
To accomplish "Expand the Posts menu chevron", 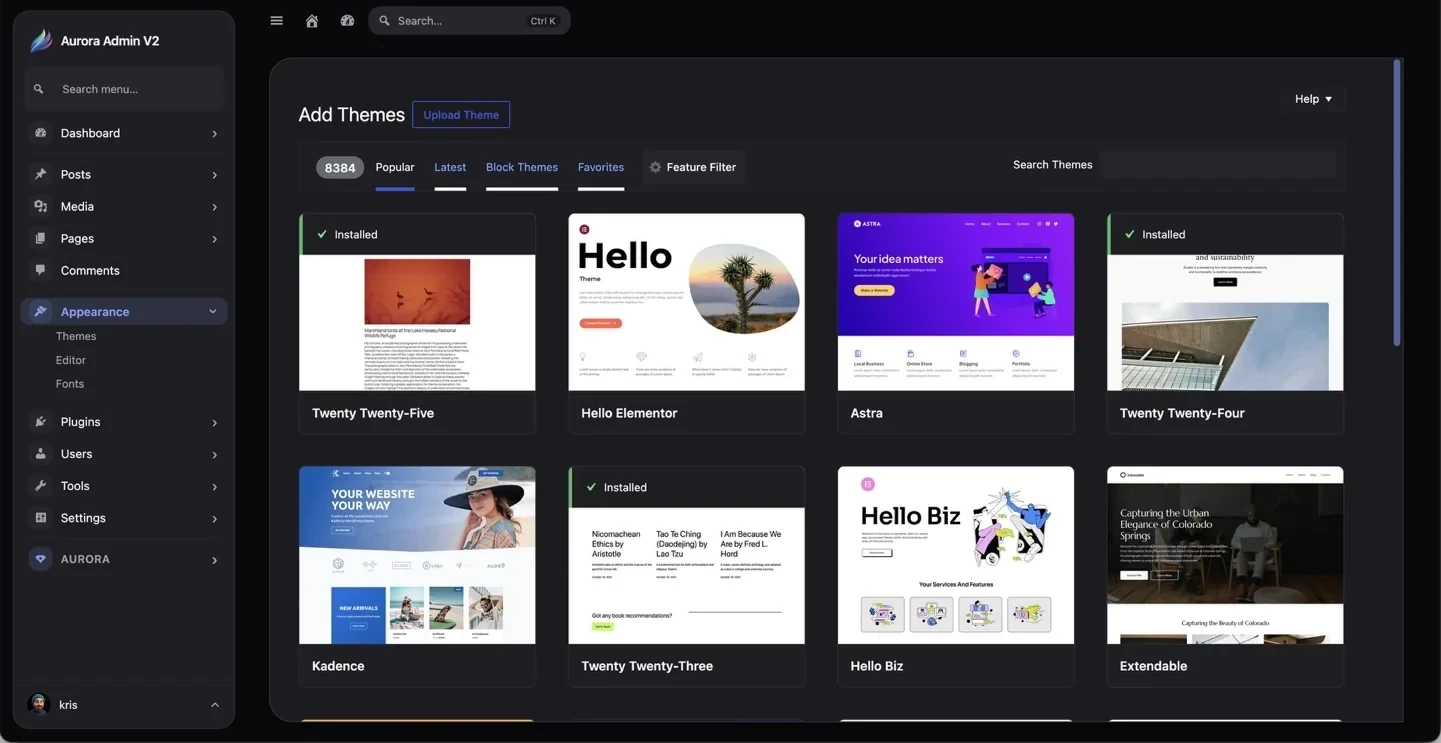I will click(214, 175).
